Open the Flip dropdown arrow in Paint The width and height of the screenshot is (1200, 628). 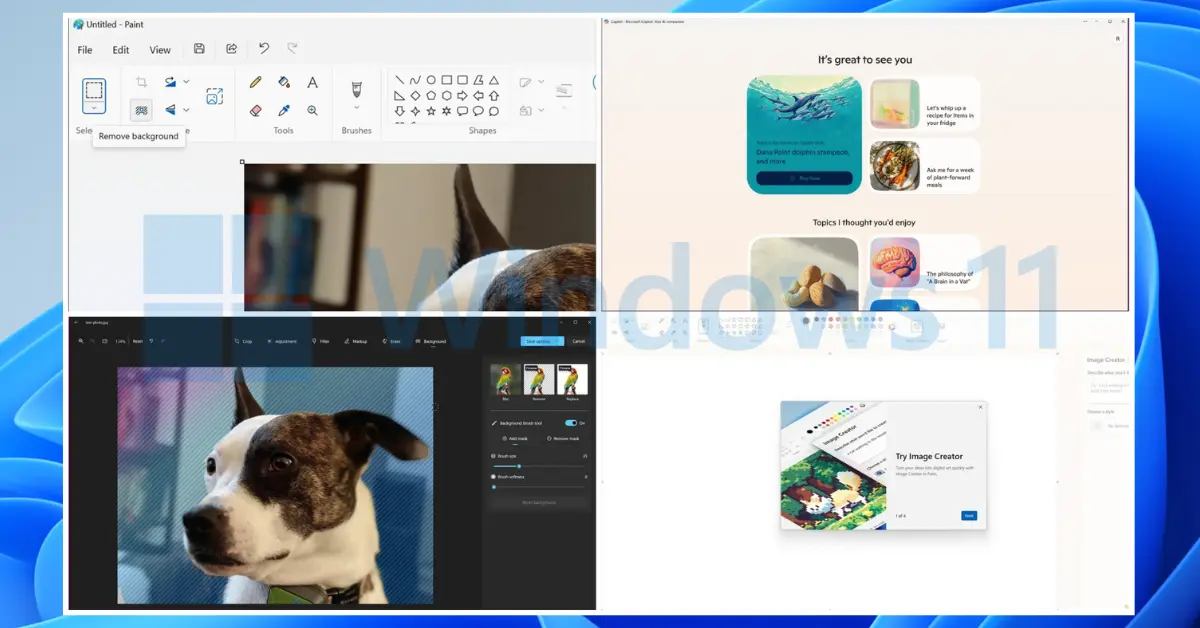[186, 110]
